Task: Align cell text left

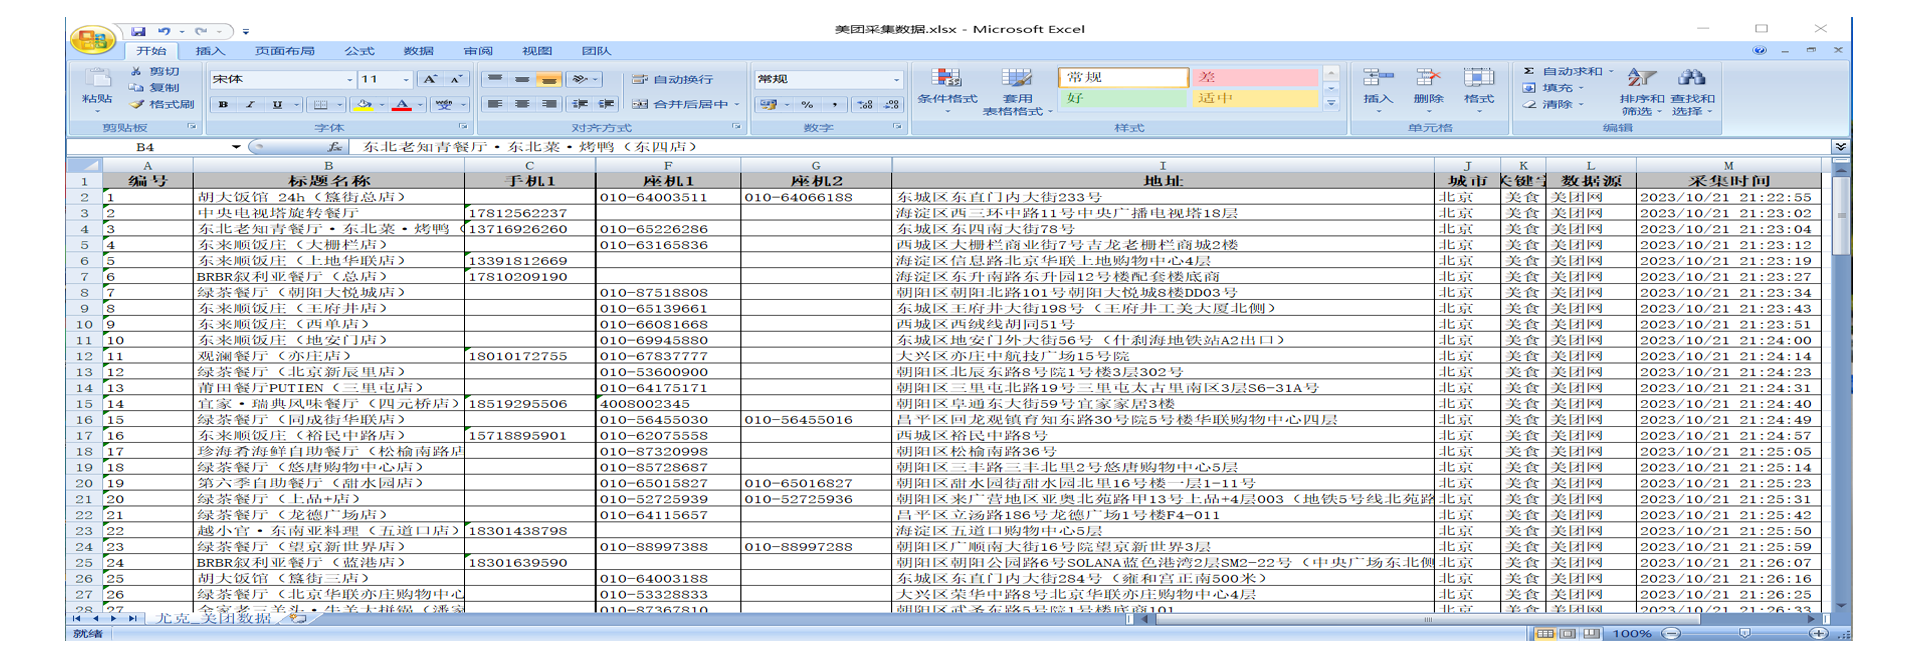Action: (494, 104)
